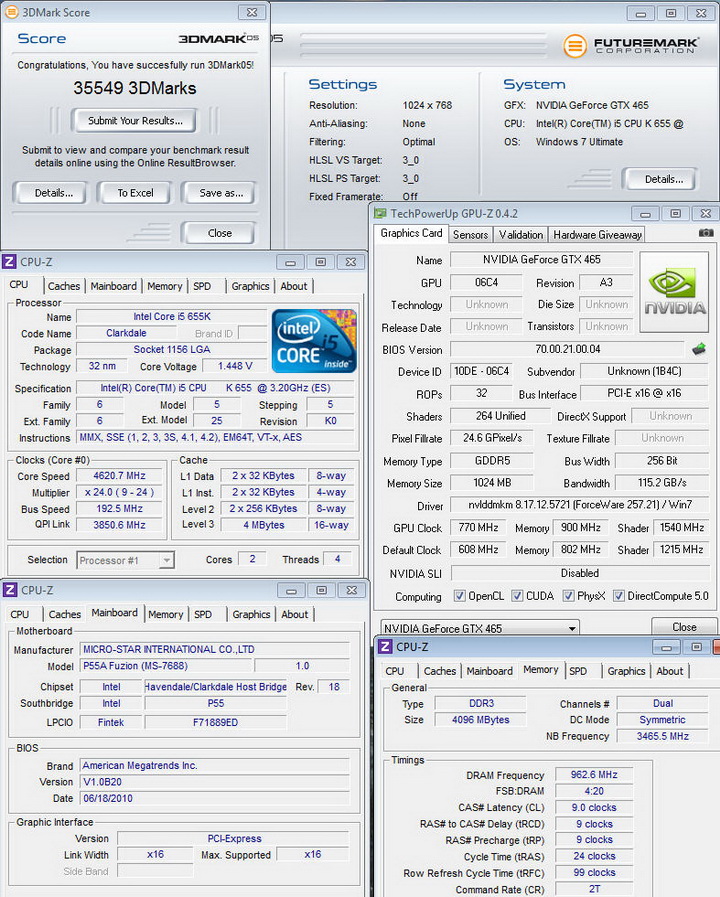Click the Core Speed value 4620.7 MHz
720x897 pixels.
pyautogui.click(x=120, y=475)
